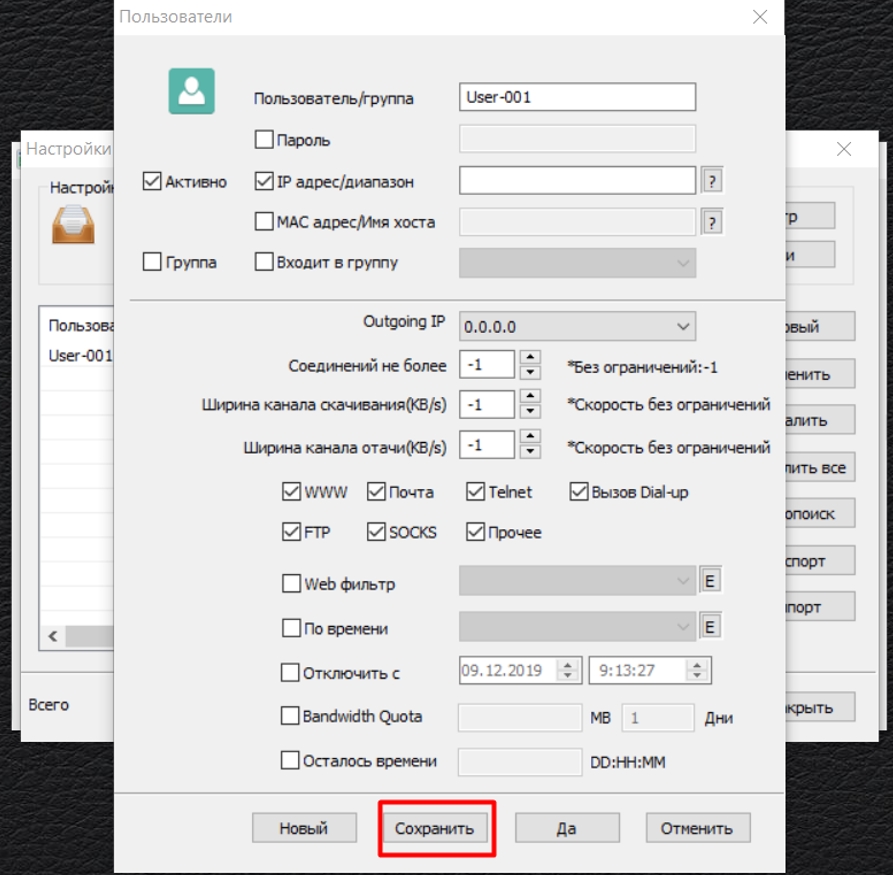This screenshot has height=875, width=893.
Task: Decrease upload bandwidth (отдачи) value
Action: click(530, 452)
